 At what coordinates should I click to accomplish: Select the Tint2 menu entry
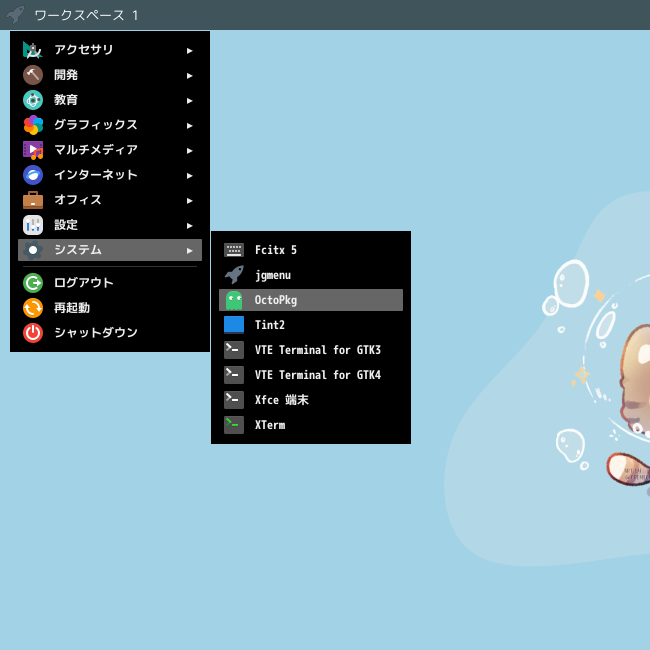pos(310,325)
